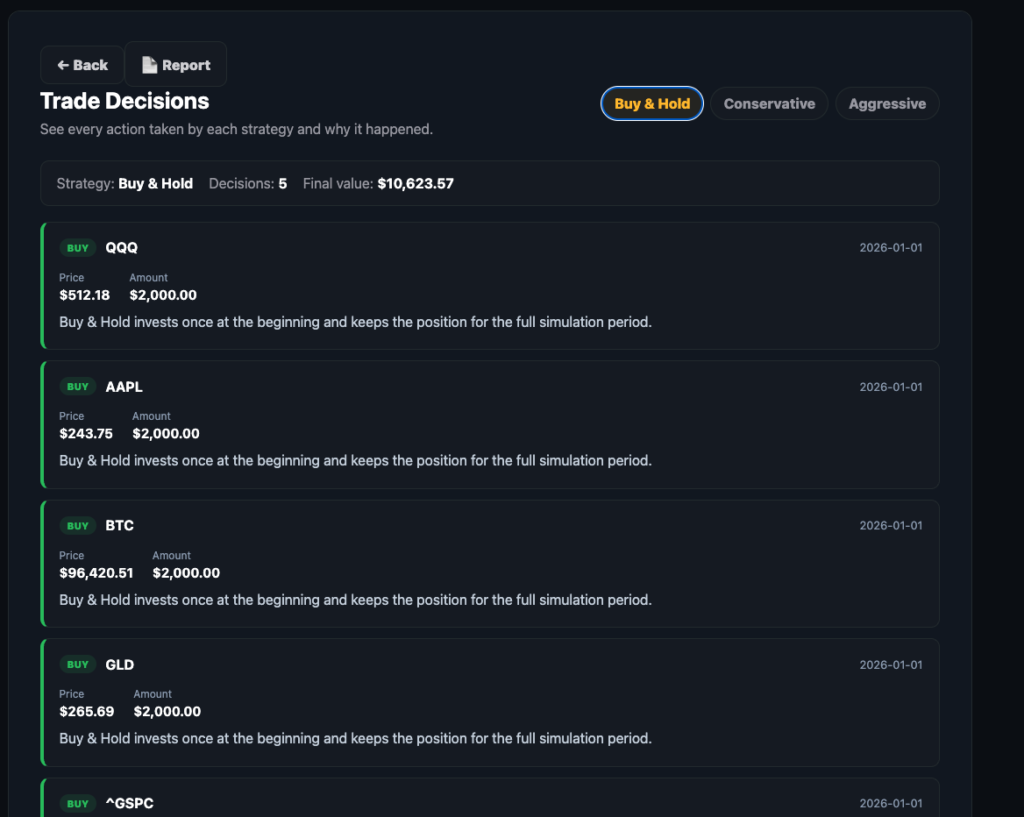Screen dimensions: 1024x817
Task: Select the AAPL ticker label
Action: (x=124, y=387)
